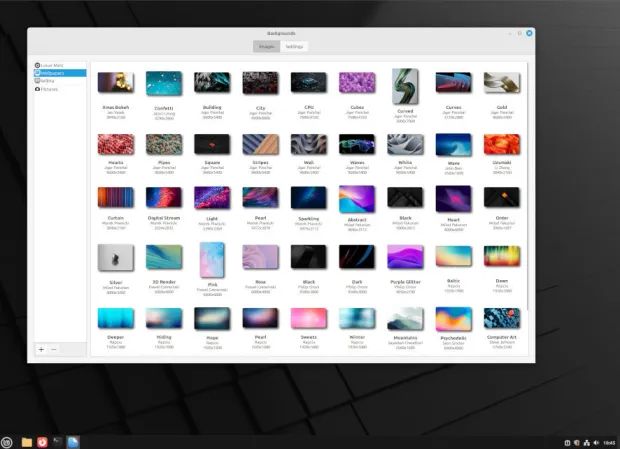Pick the 3D Render wallpaper

click(164, 257)
